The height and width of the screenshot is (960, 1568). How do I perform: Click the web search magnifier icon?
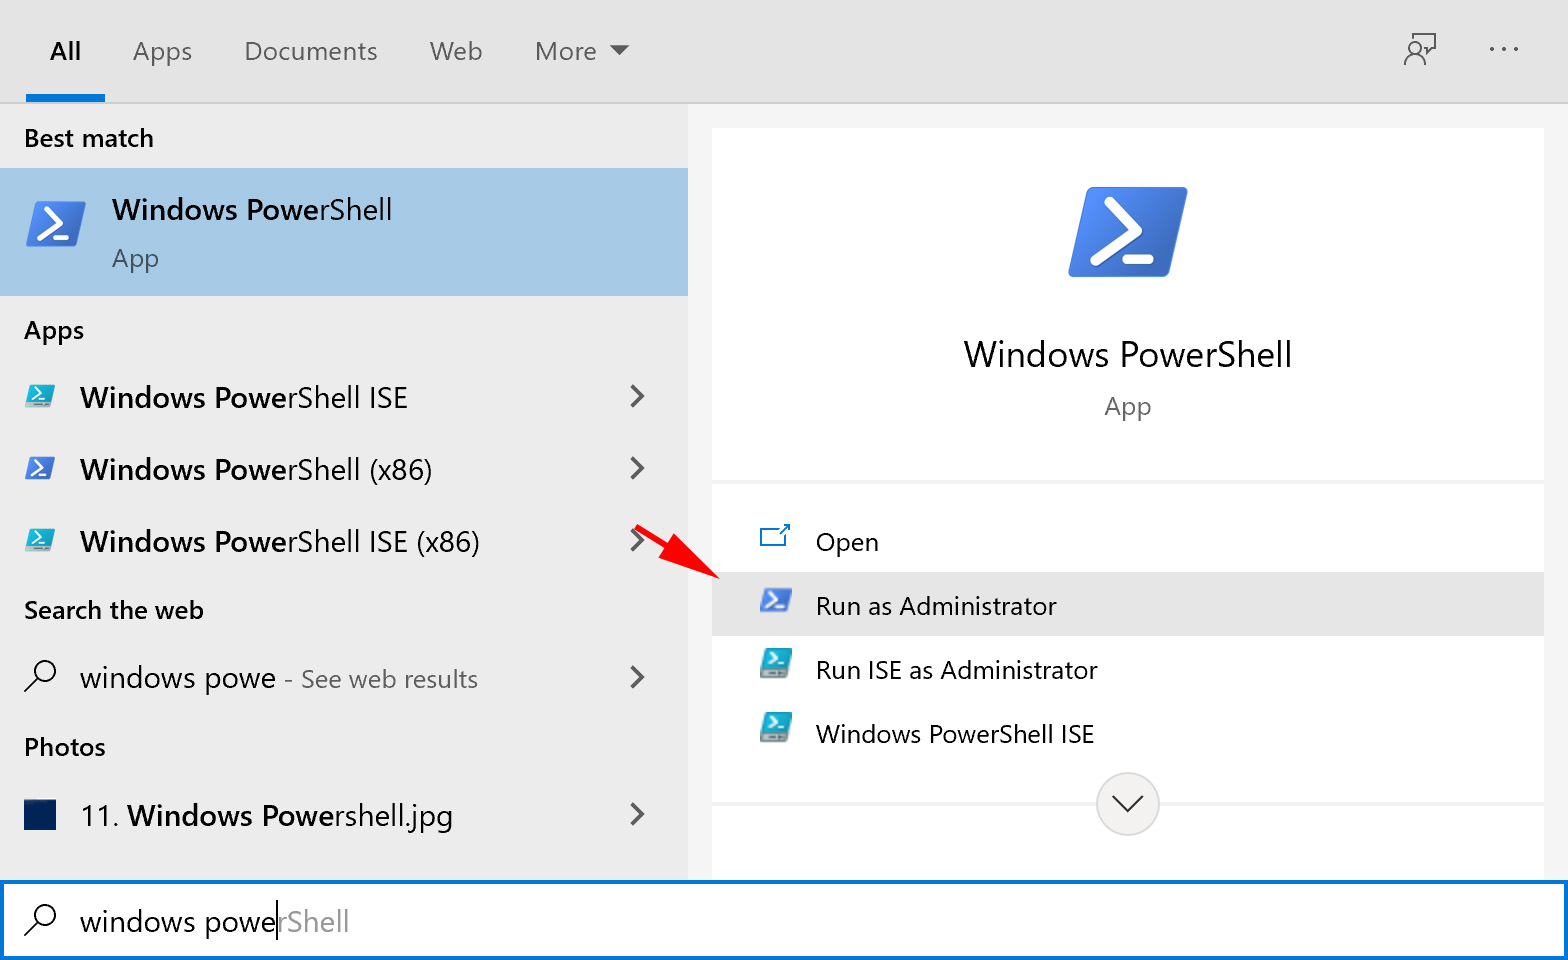(x=40, y=676)
